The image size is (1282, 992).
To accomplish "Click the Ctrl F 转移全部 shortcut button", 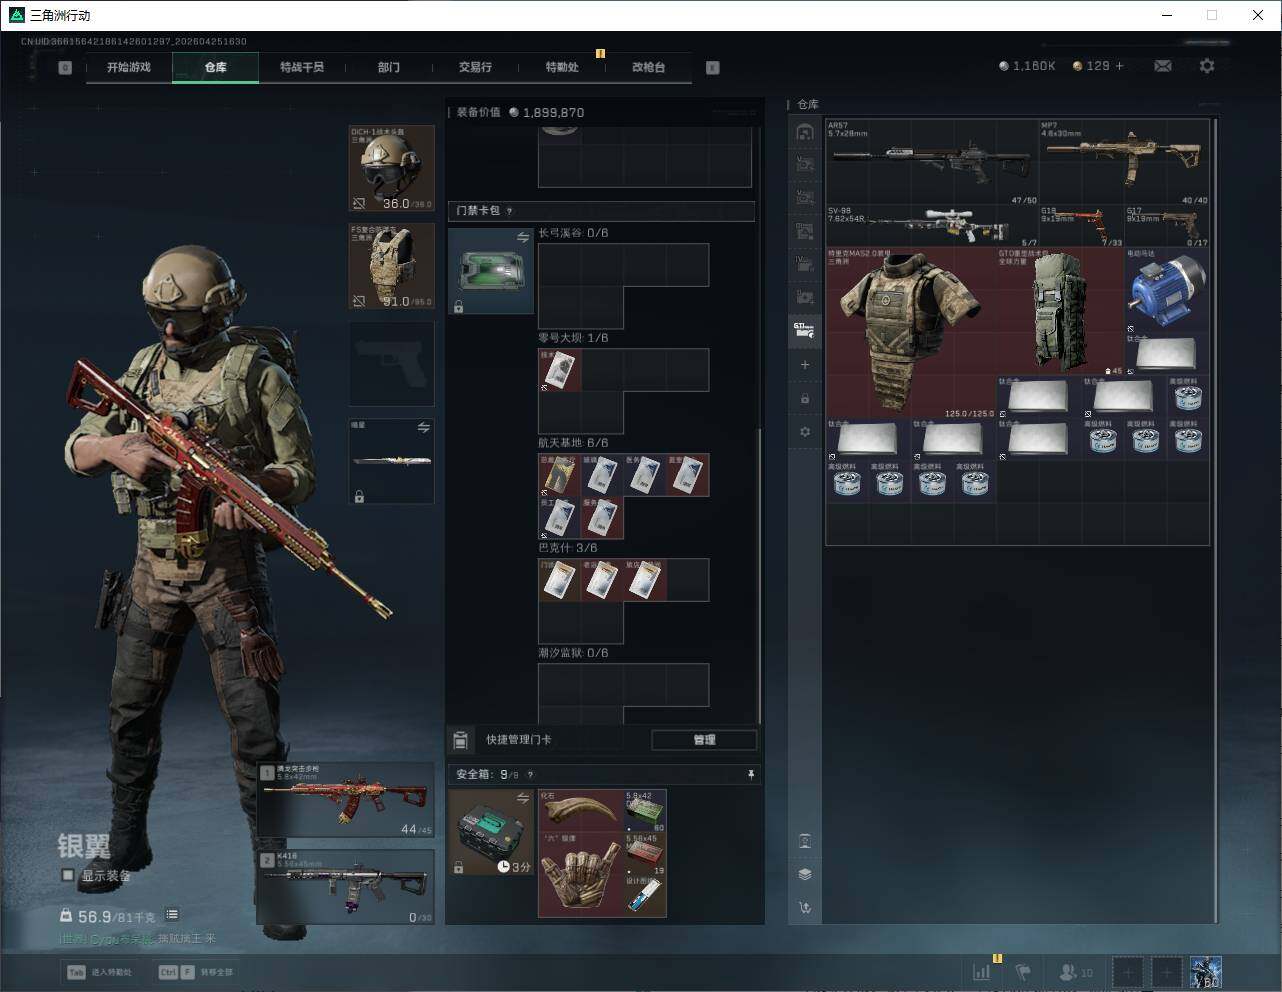I will (196, 972).
